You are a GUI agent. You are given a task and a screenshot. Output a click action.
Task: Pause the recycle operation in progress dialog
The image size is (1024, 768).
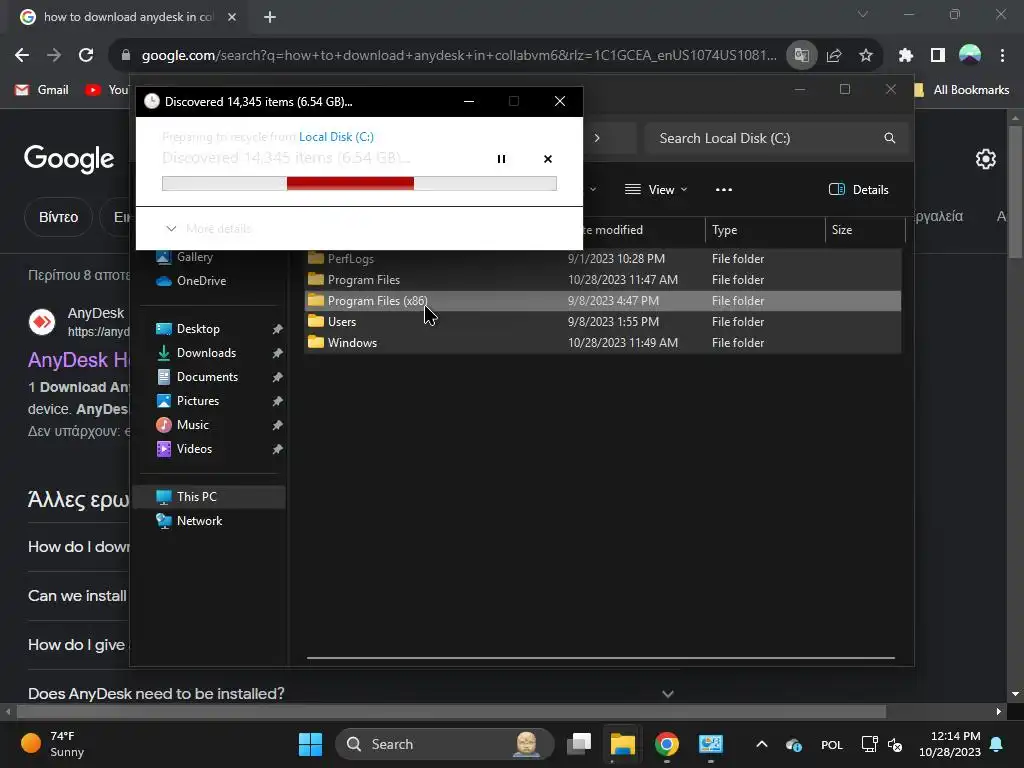point(501,159)
